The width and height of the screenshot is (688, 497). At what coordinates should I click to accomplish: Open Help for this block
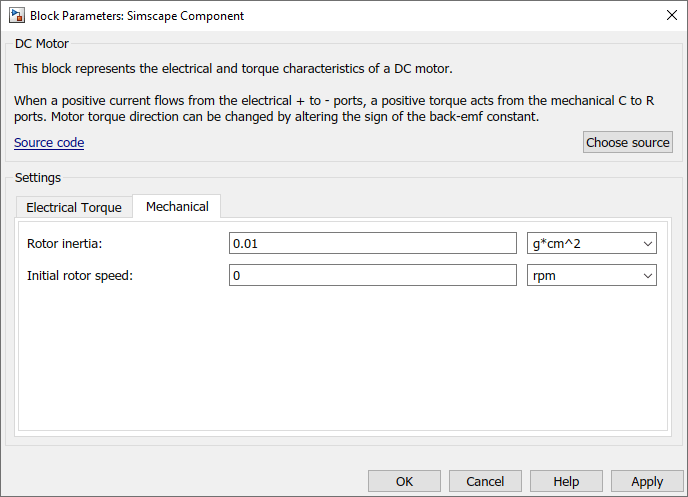click(x=566, y=481)
